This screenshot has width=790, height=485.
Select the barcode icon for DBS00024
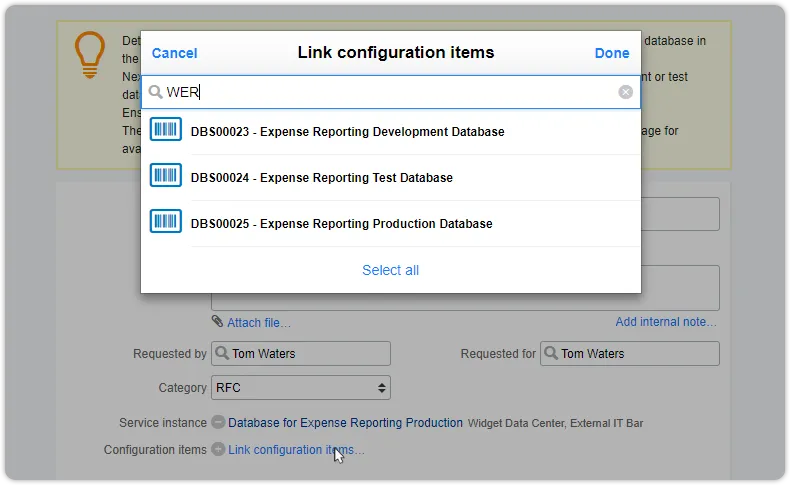point(166,175)
